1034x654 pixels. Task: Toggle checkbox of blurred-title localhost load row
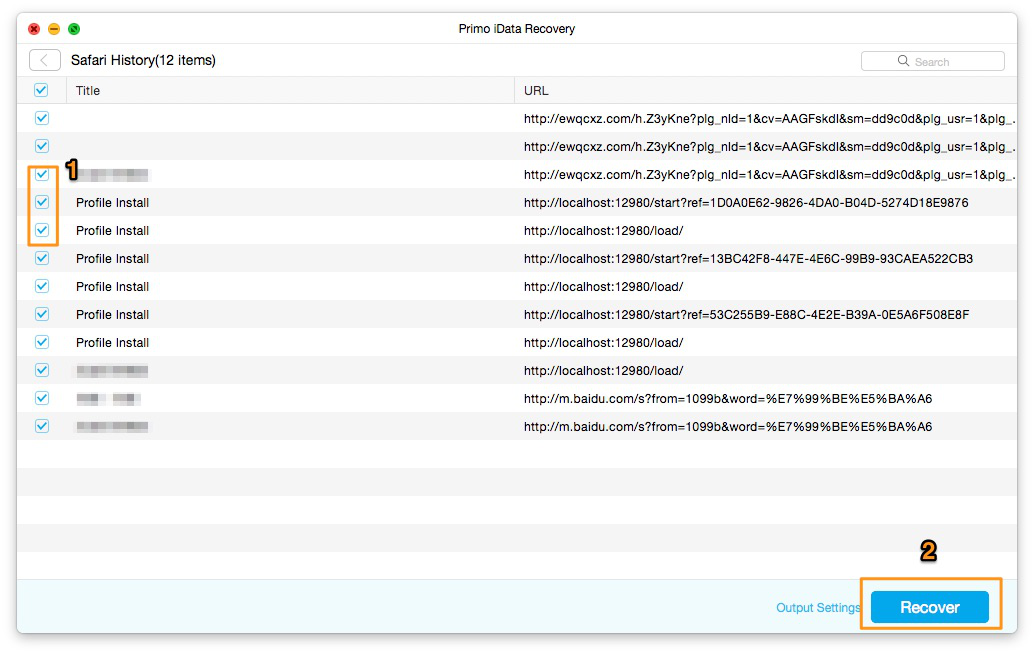tap(42, 370)
